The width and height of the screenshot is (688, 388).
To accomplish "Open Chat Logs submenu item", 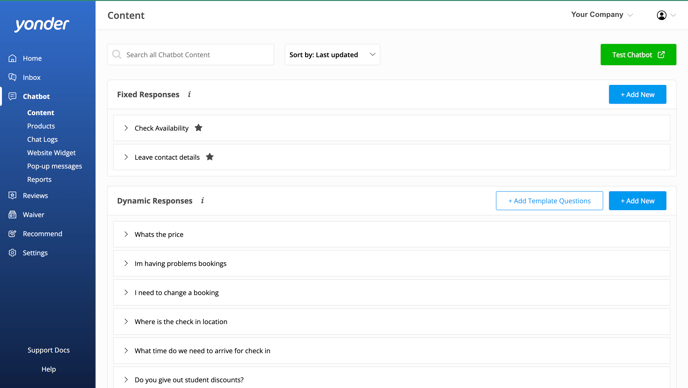I will click(42, 139).
